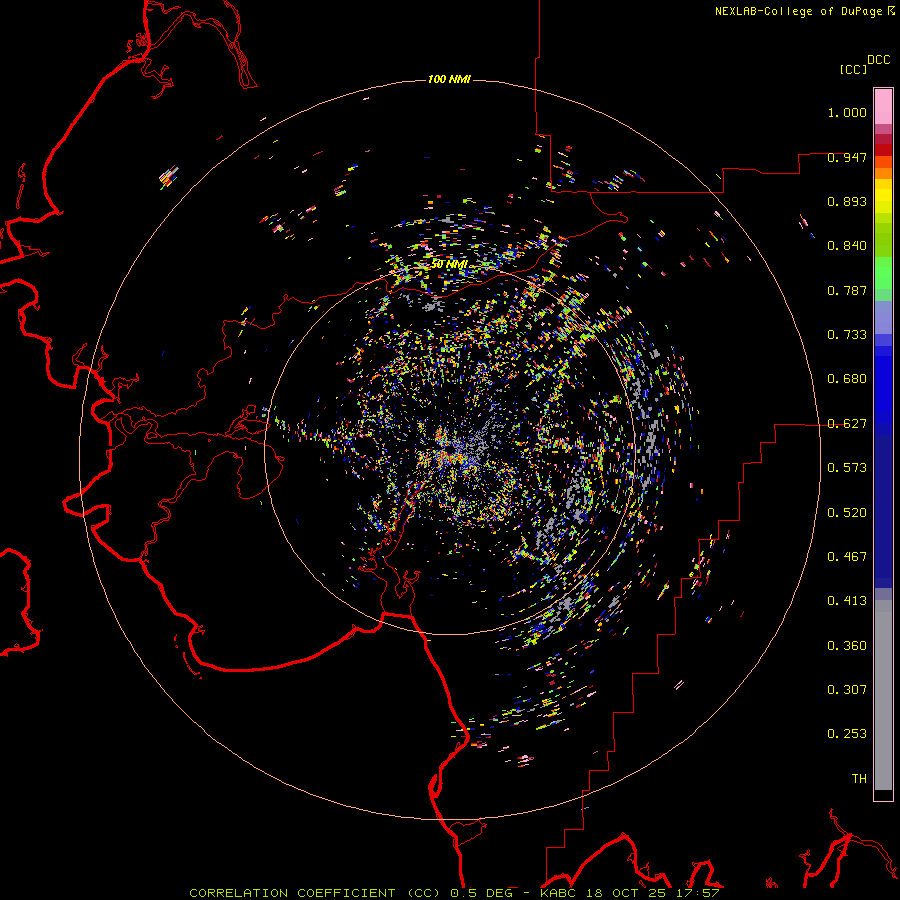
Task: Select the 0.467 scale value
Action: (847, 557)
